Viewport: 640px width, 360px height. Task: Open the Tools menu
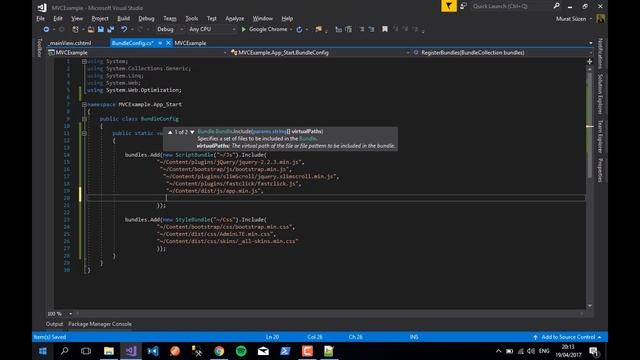[191, 19]
